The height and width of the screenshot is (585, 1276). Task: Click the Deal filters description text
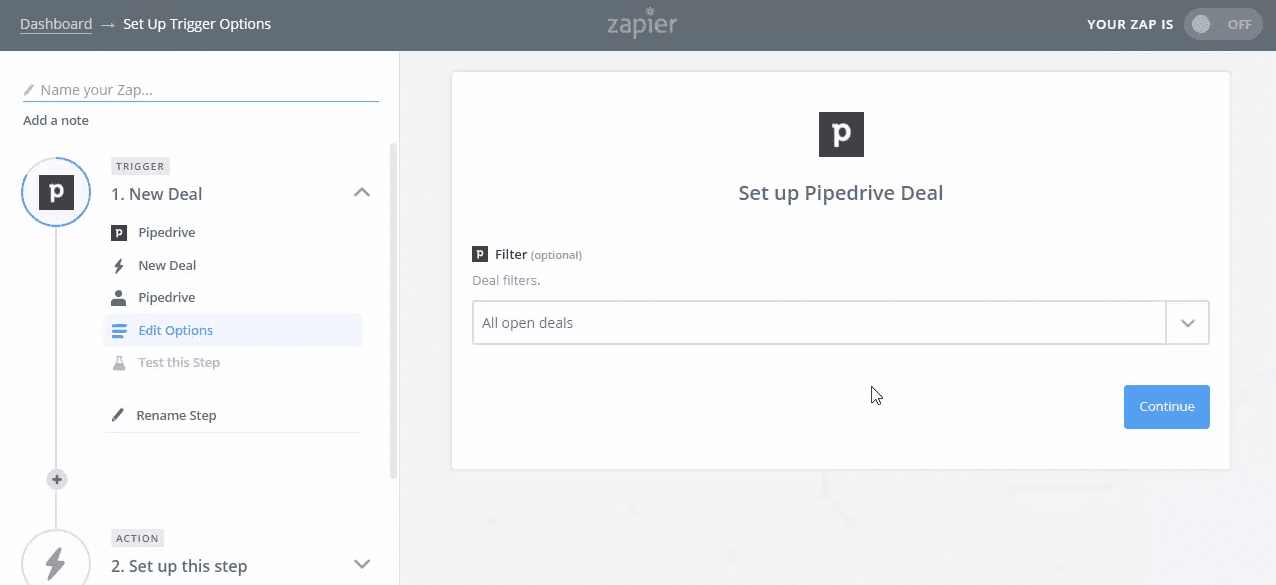tap(506, 281)
